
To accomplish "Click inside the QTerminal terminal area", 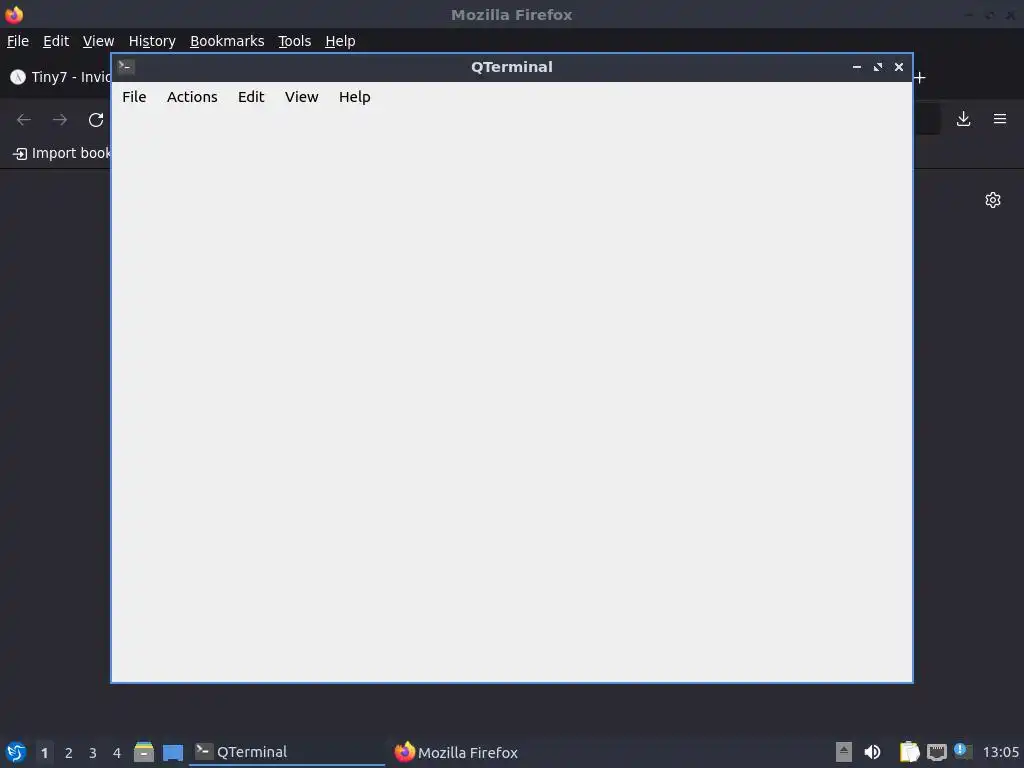I will coord(512,396).
